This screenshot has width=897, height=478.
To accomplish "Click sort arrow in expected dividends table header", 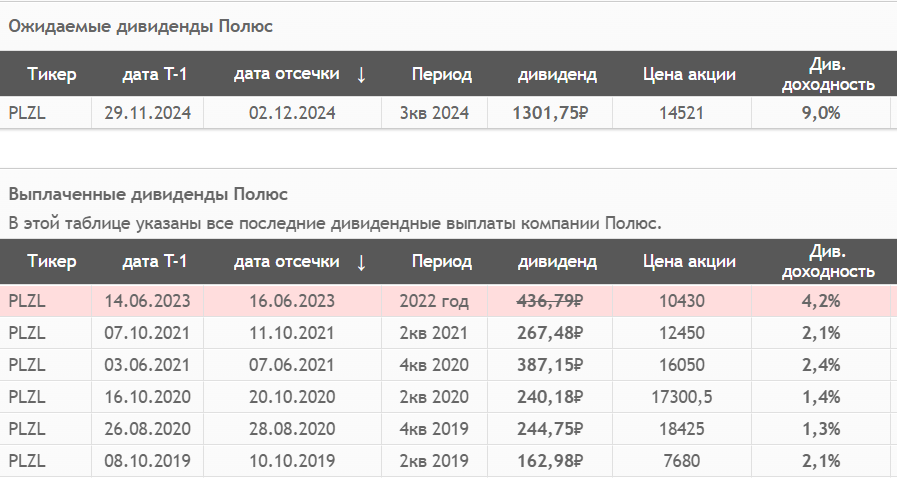I will point(361,74).
